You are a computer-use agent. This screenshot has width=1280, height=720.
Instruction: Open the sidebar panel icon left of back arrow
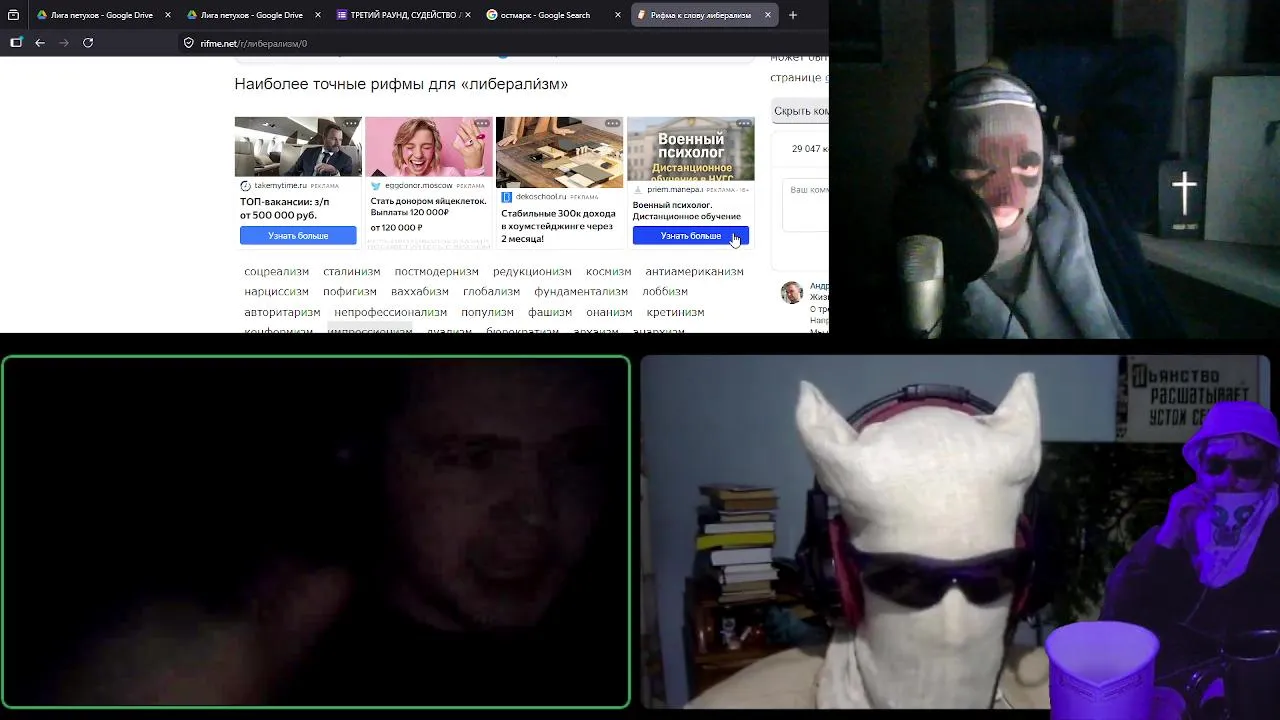click(x=16, y=43)
